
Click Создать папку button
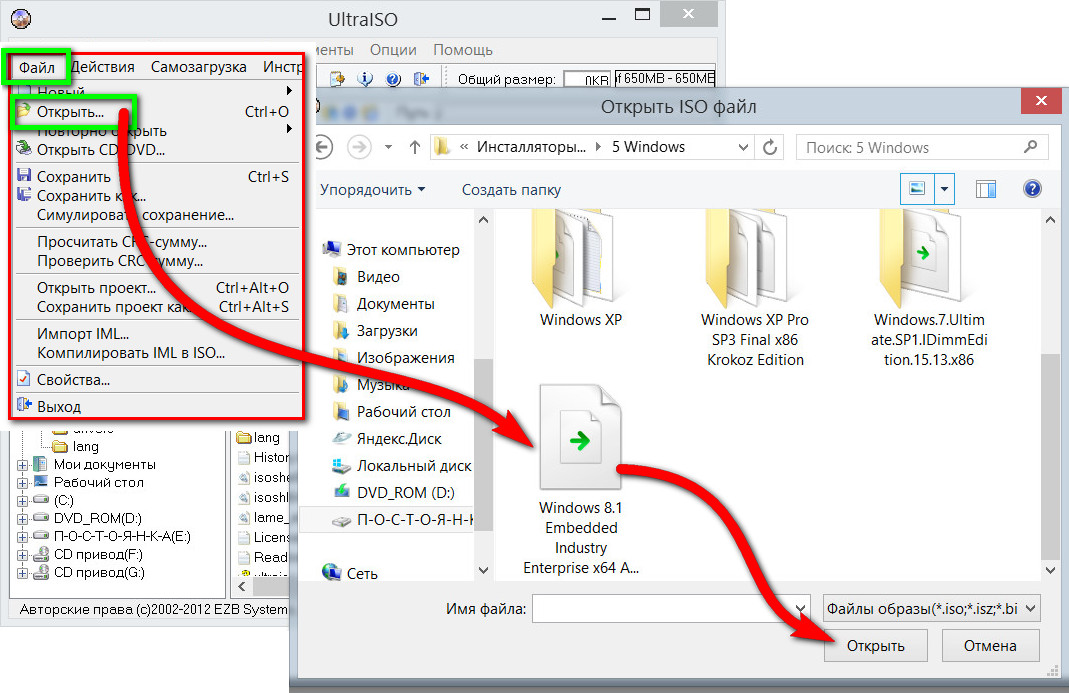pos(511,190)
